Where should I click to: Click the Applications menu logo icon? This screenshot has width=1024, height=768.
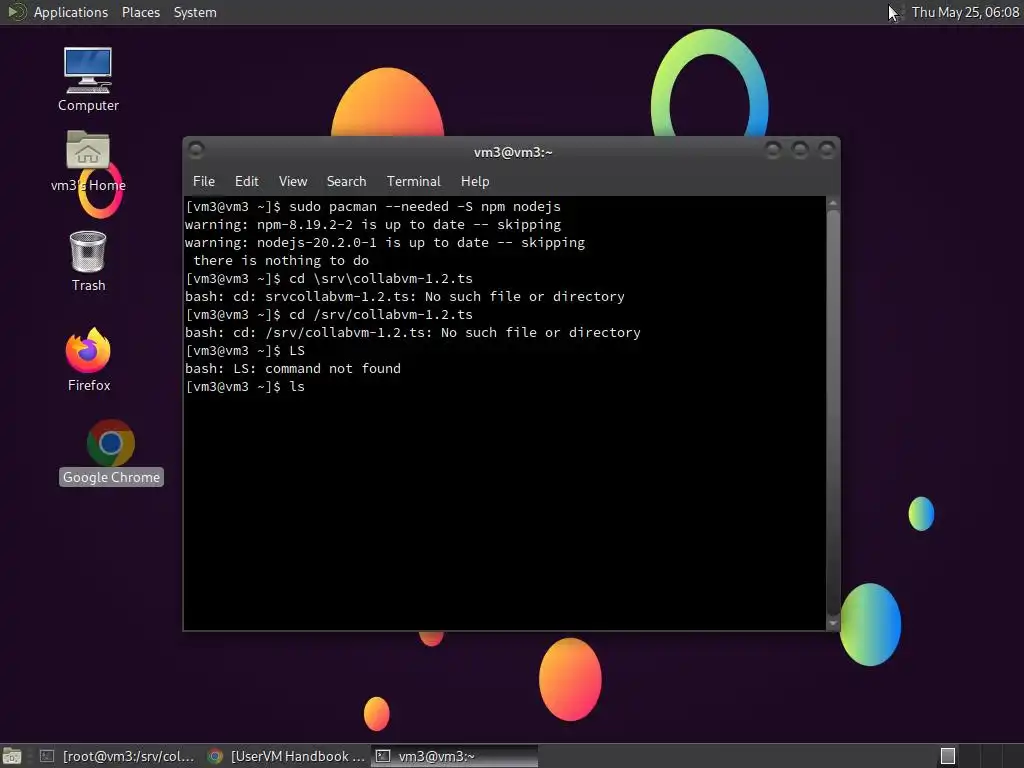click(x=16, y=12)
